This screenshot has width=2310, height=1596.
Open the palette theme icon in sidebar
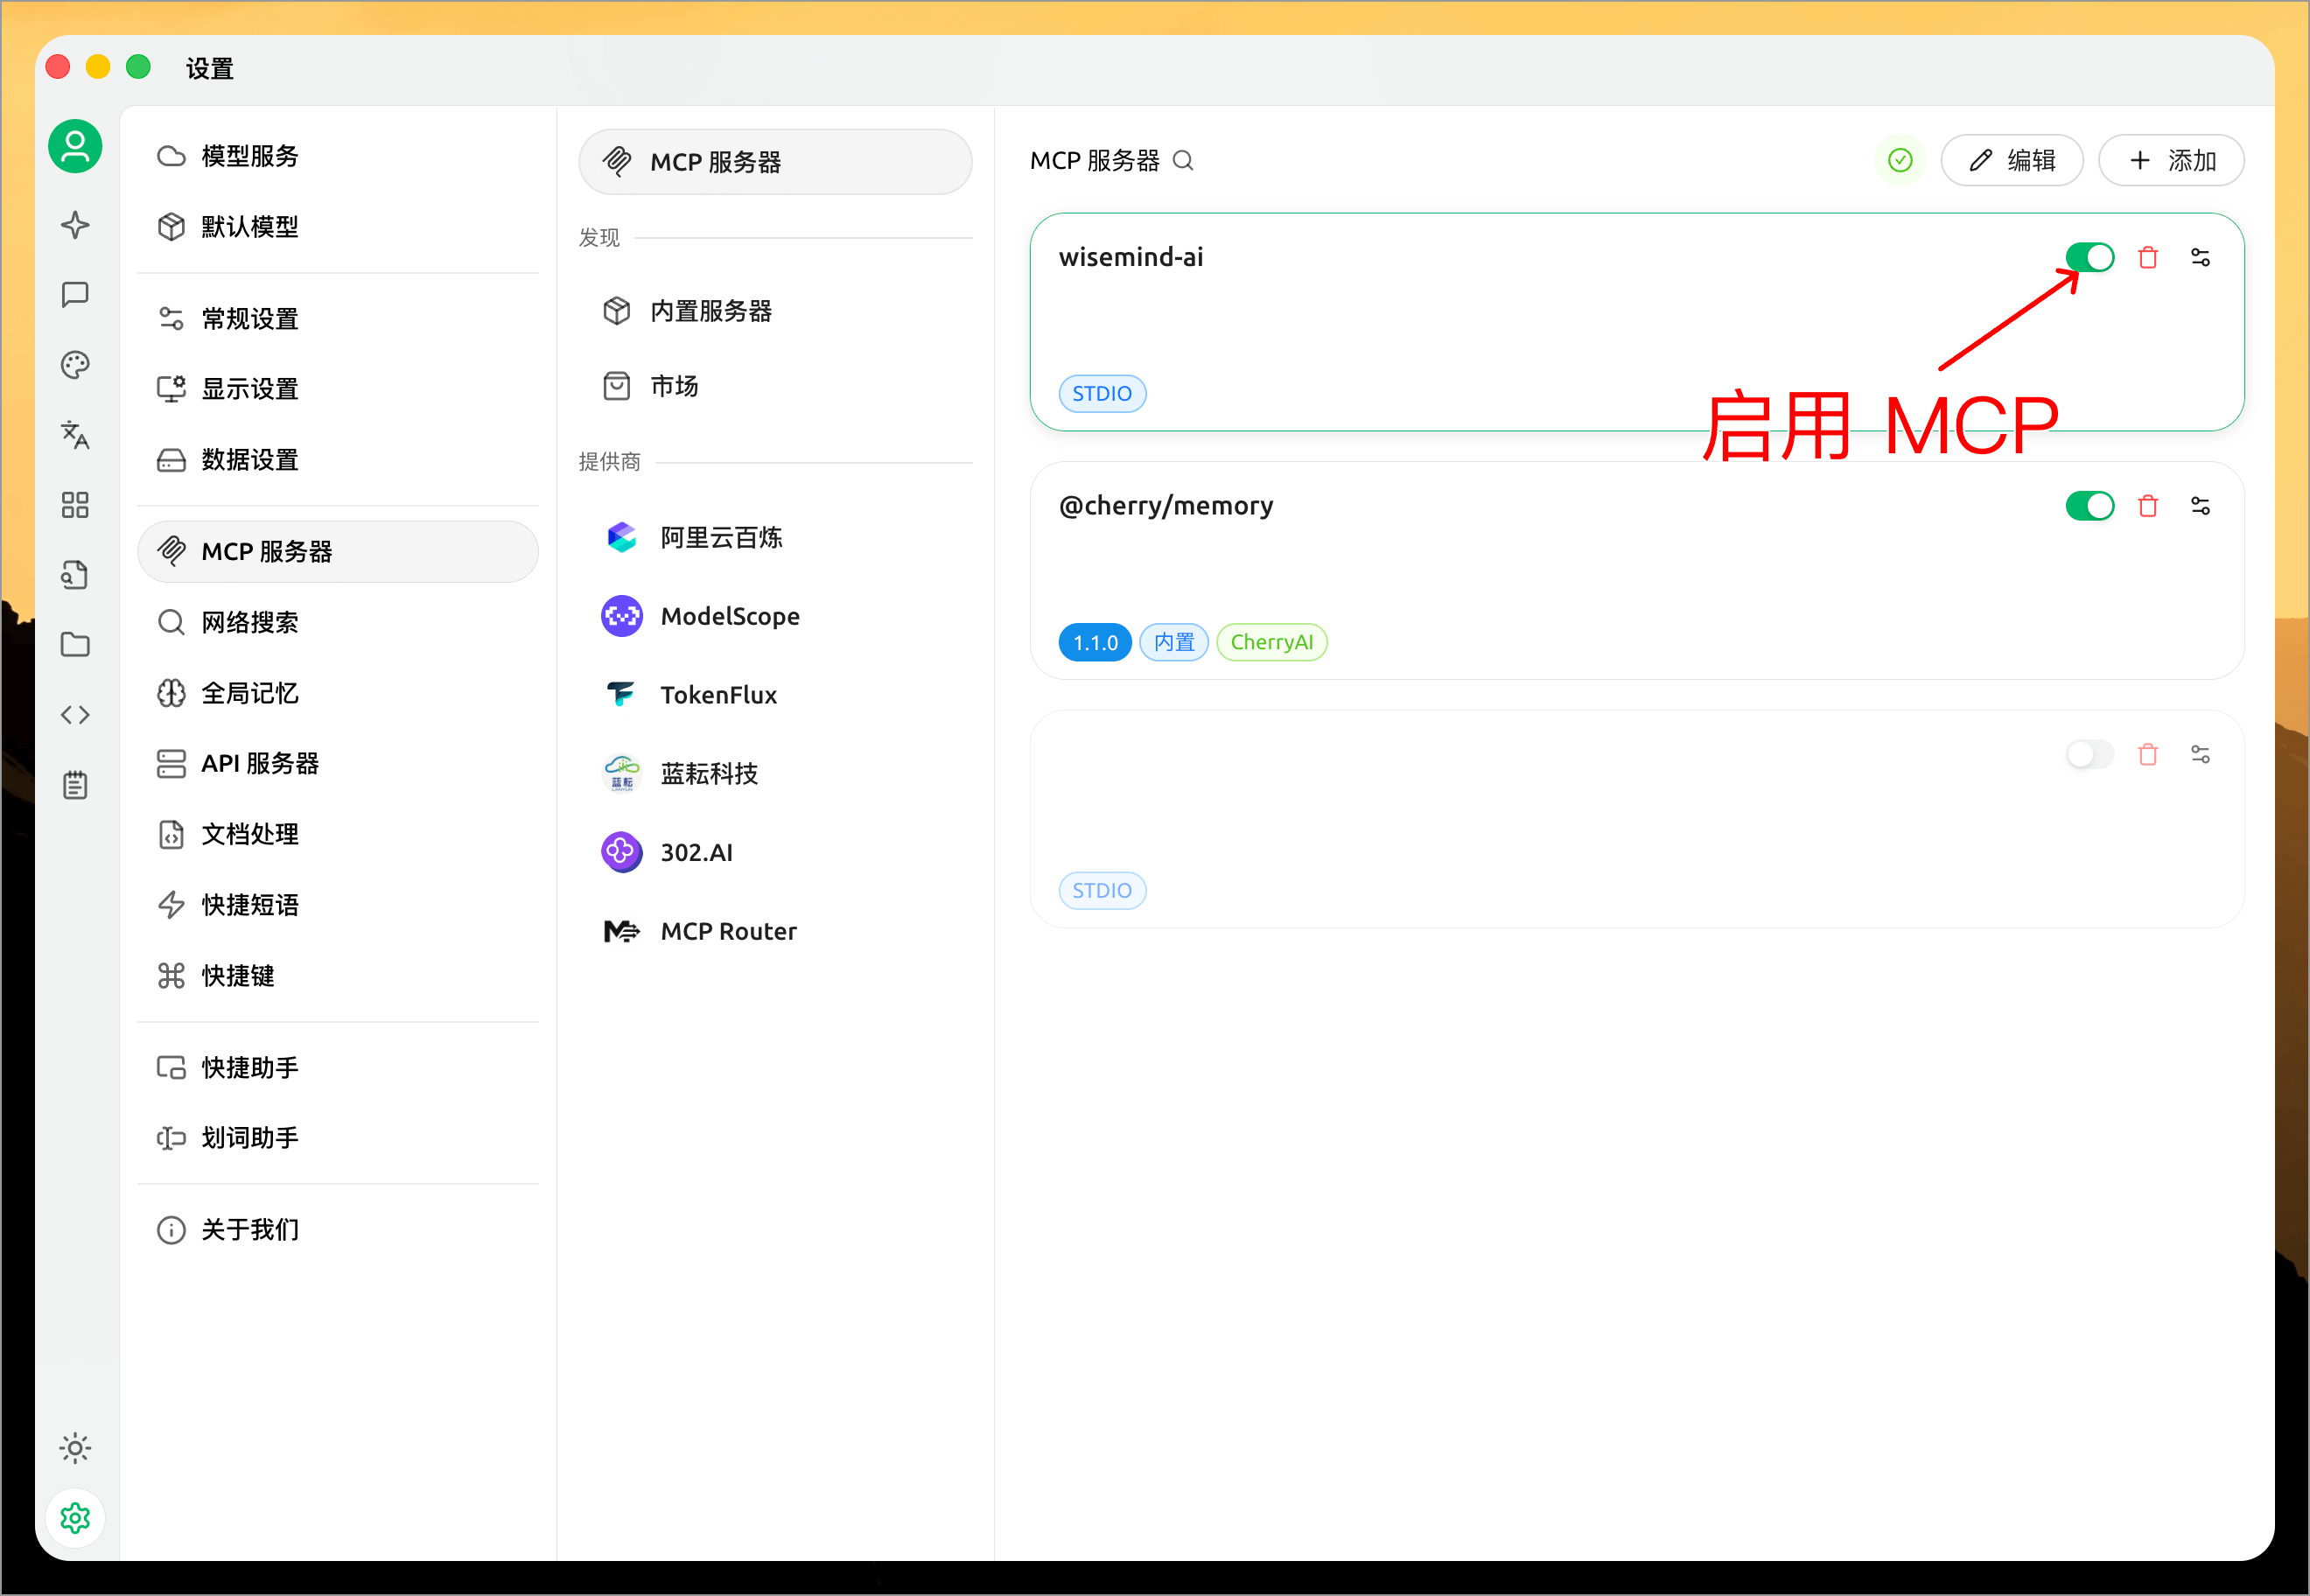pyautogui.click(x=74, y=365)
